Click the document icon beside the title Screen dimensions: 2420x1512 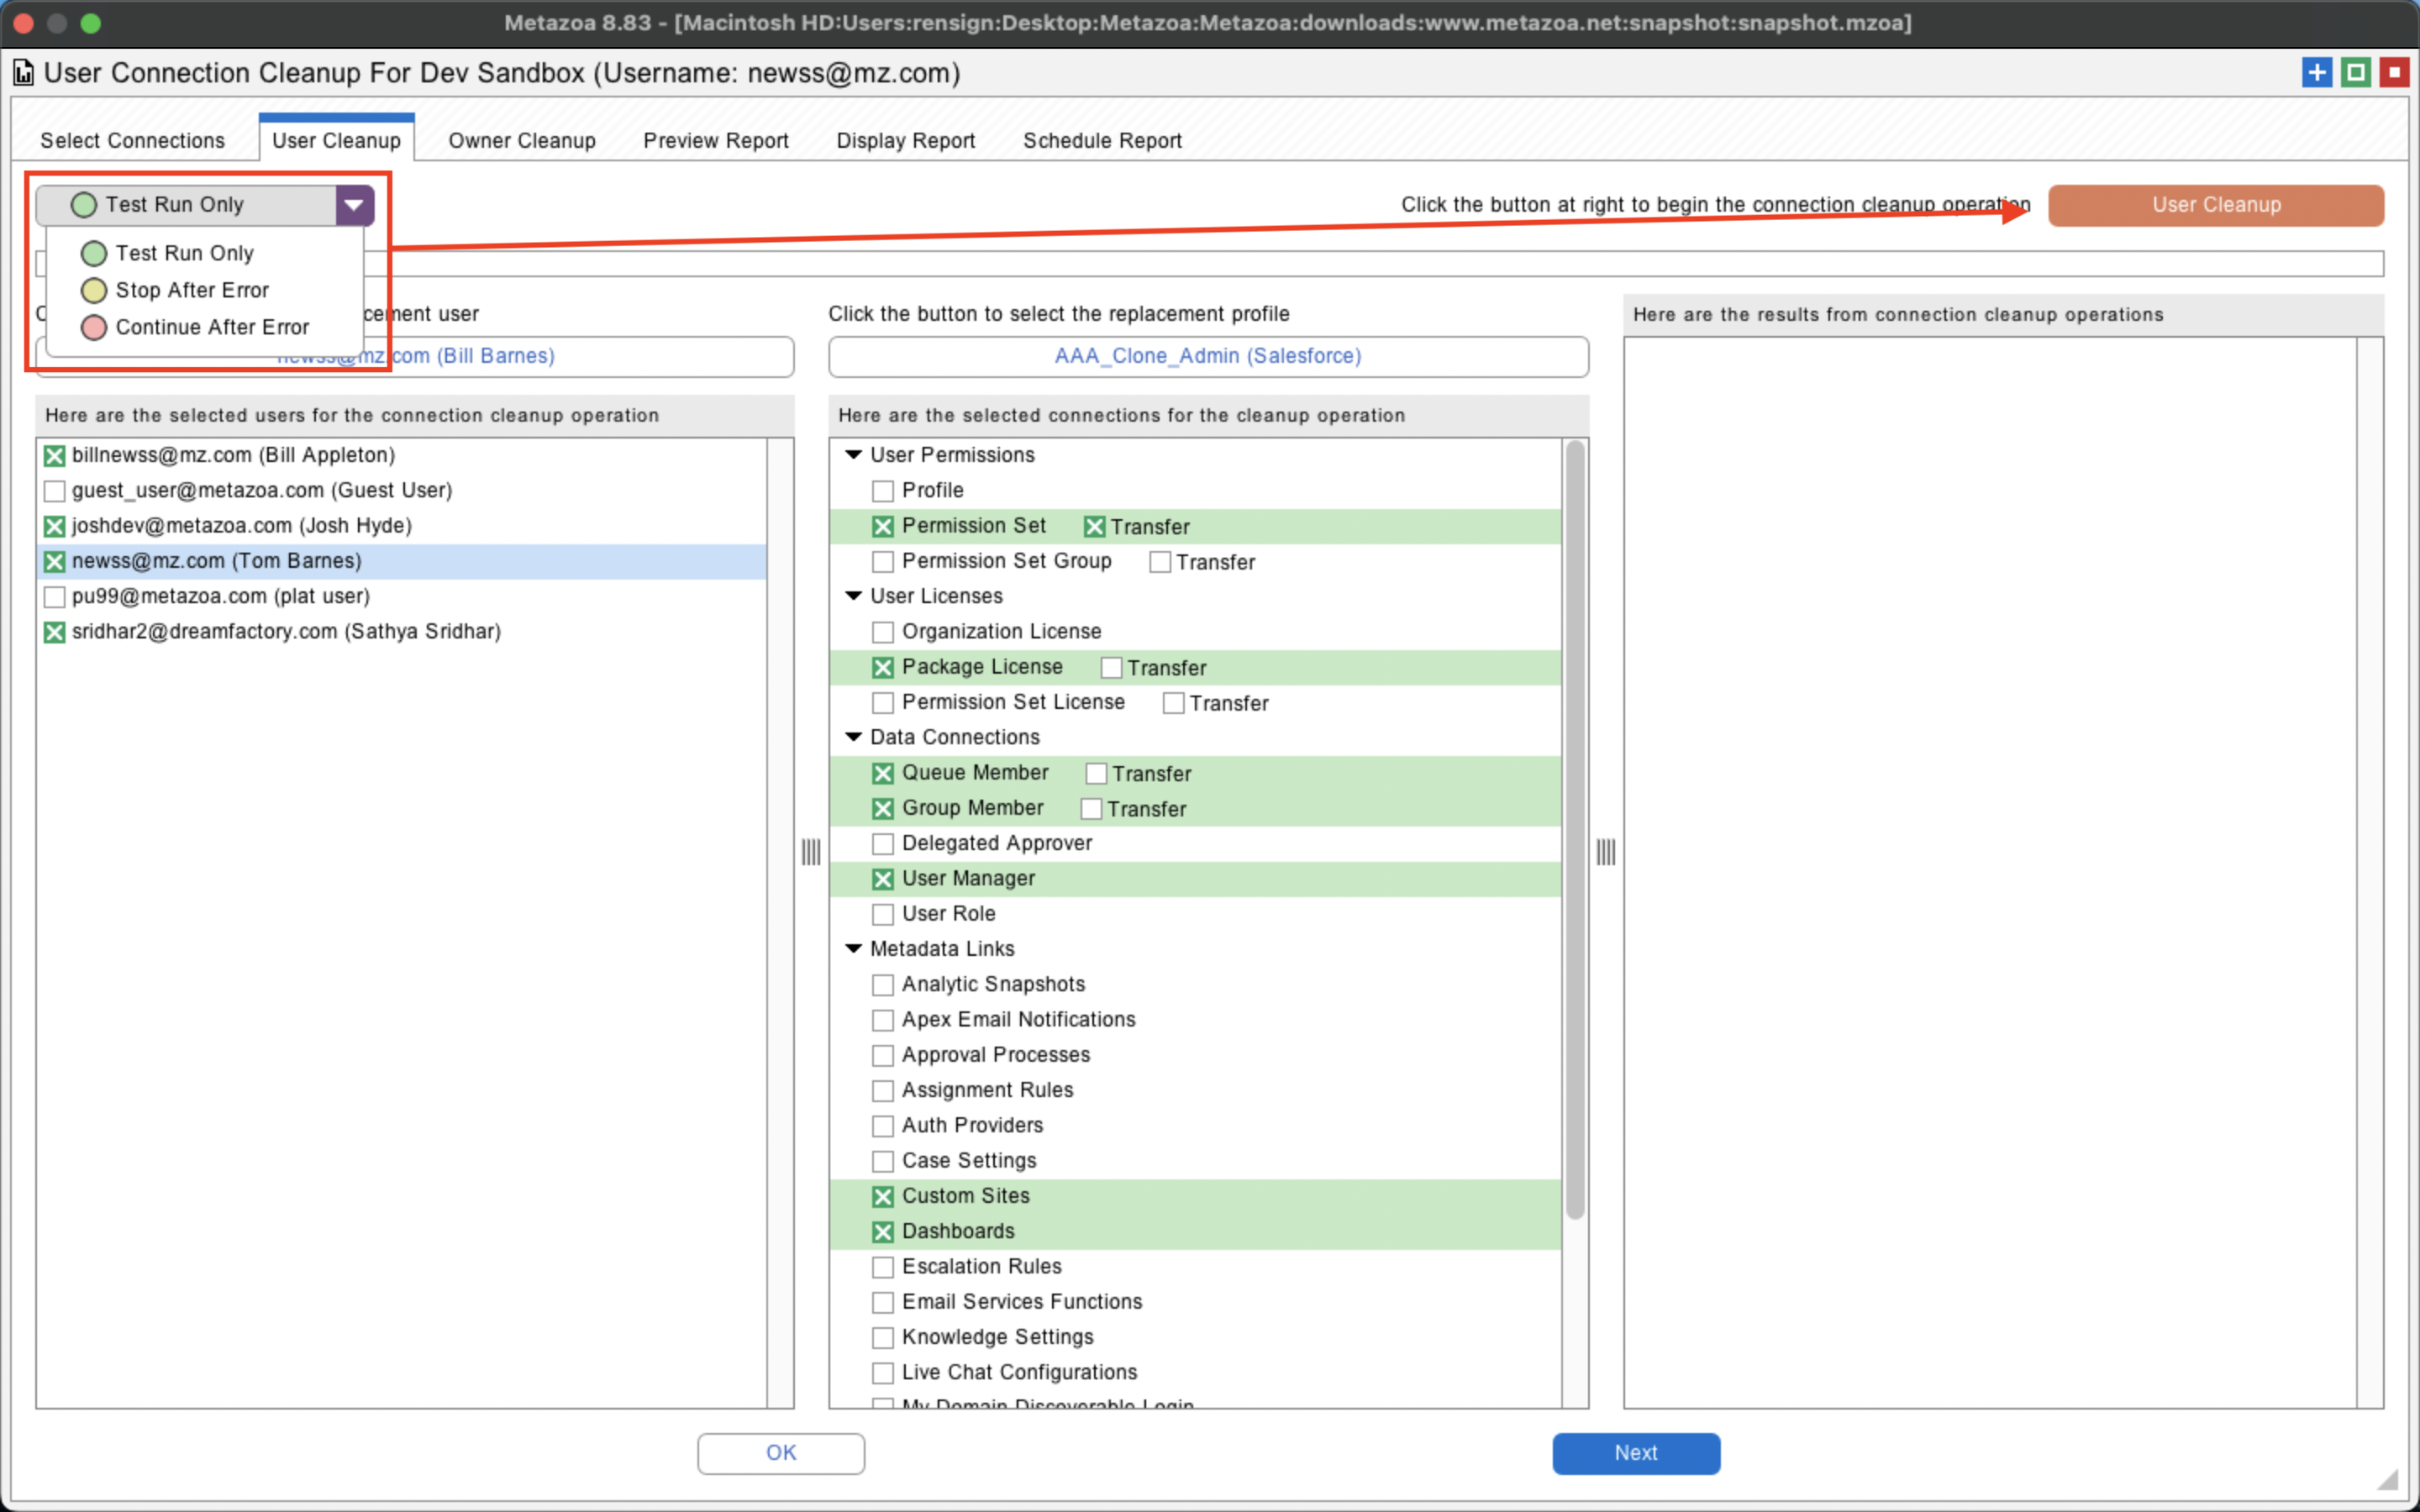[x=23, y=73]
